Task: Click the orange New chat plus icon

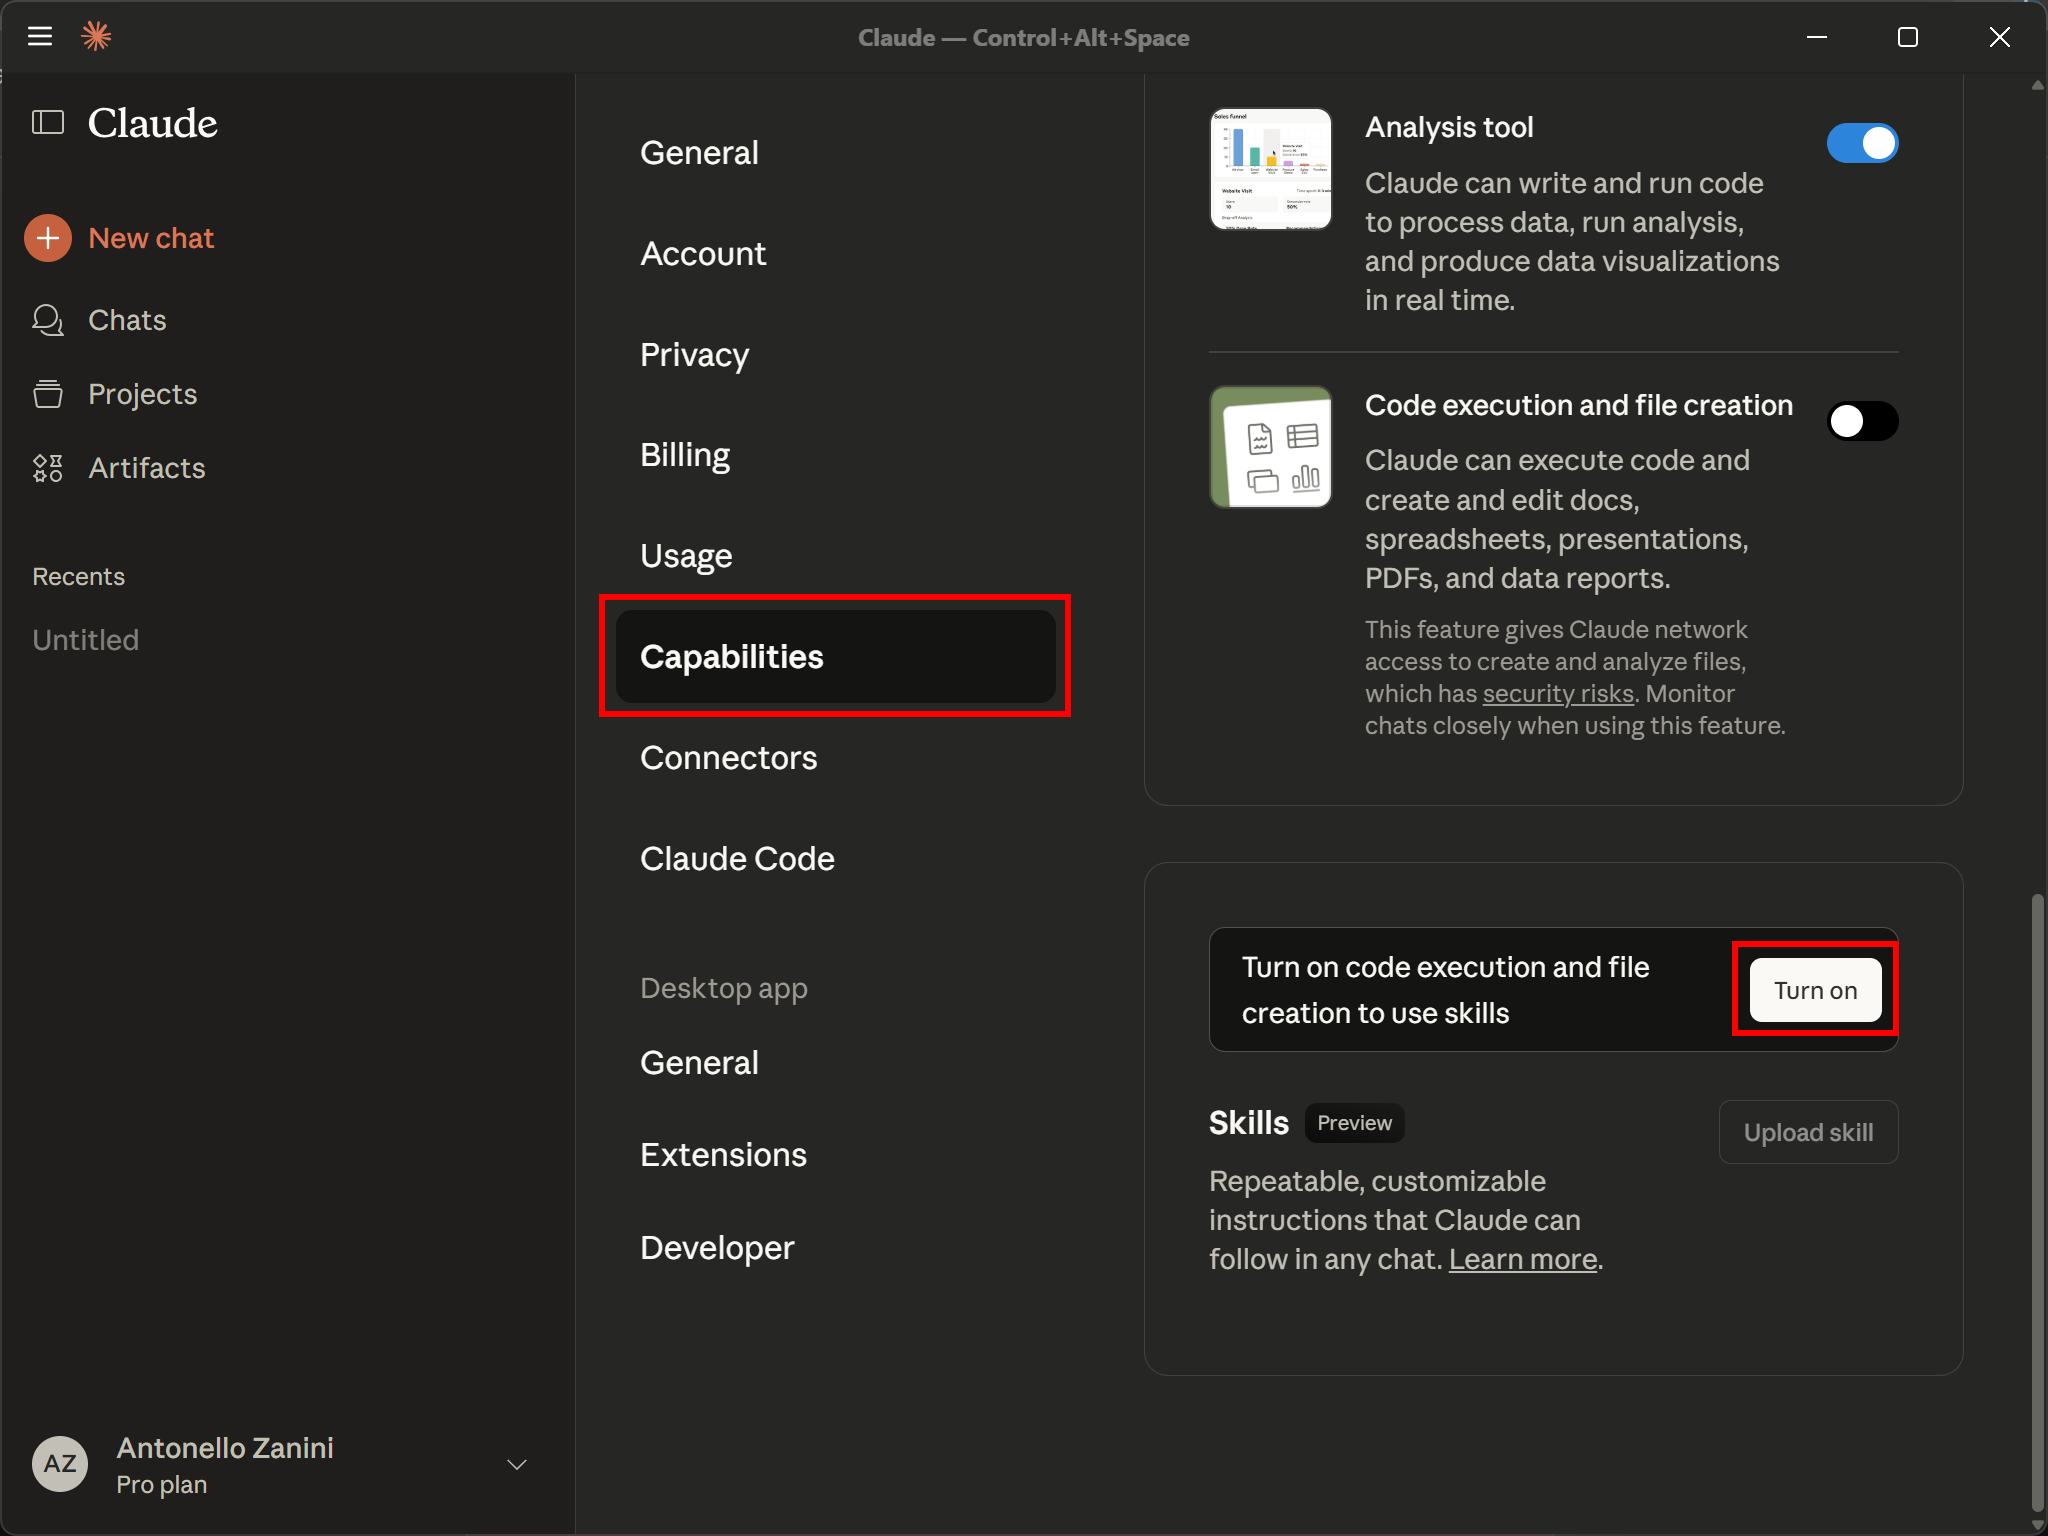Action: point(48,238)
